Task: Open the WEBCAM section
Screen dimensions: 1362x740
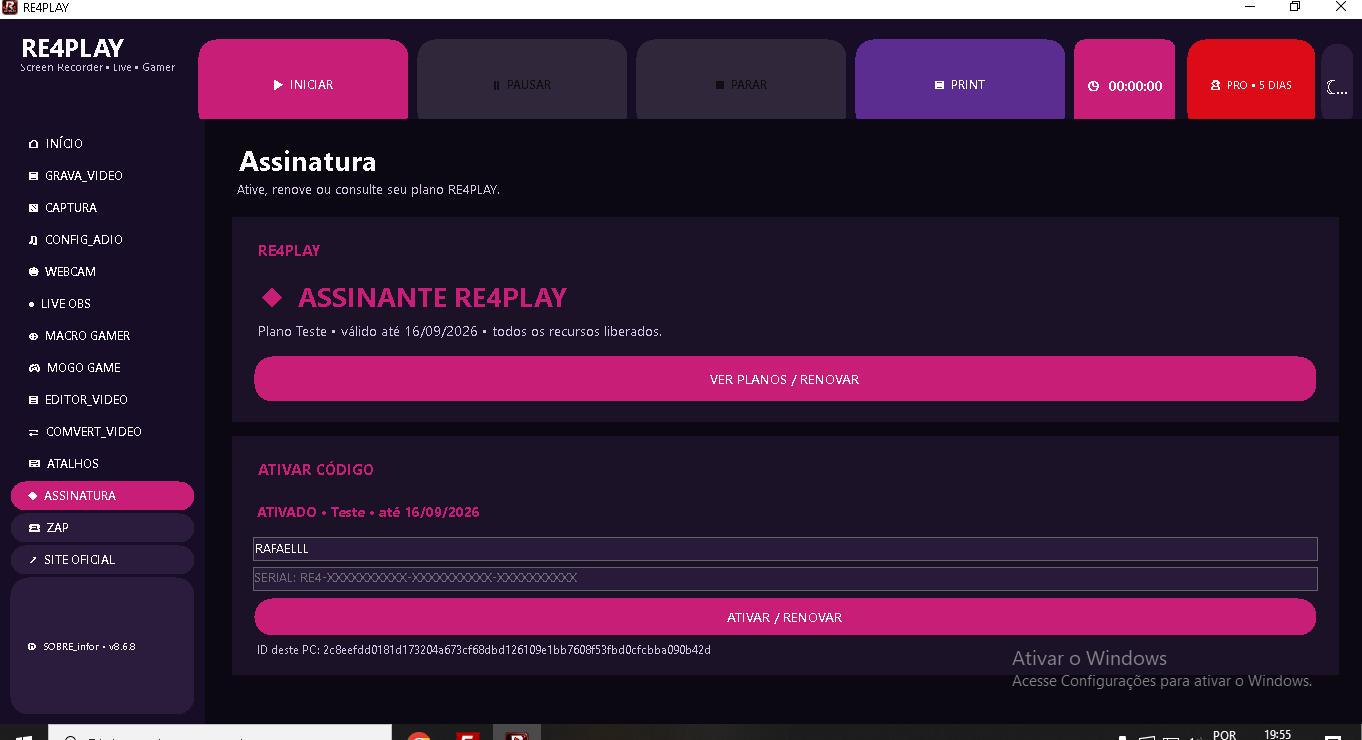Action: [x=102, y=272]
